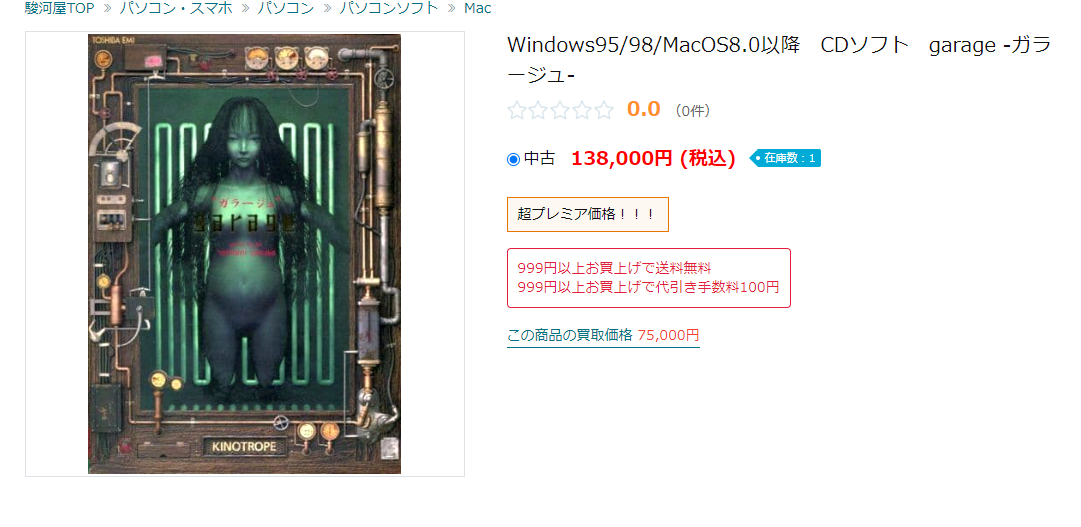Viewport: 1081px width, 527px height.
Task: Click the fifth rating star
Action: click(603, 110)
